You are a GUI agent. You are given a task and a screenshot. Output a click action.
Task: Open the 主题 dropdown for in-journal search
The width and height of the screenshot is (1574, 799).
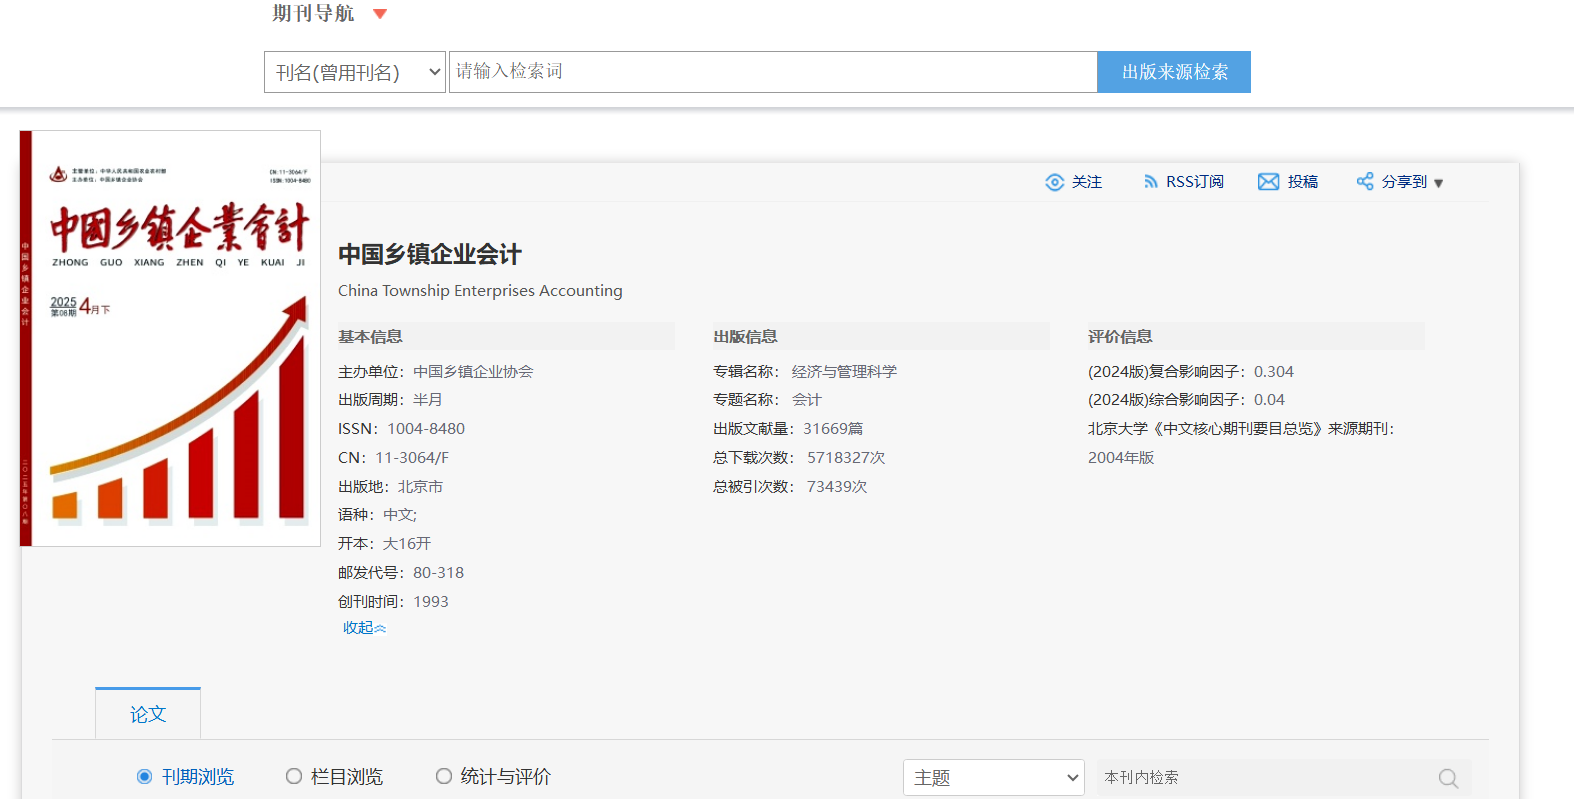coord(993,778)
